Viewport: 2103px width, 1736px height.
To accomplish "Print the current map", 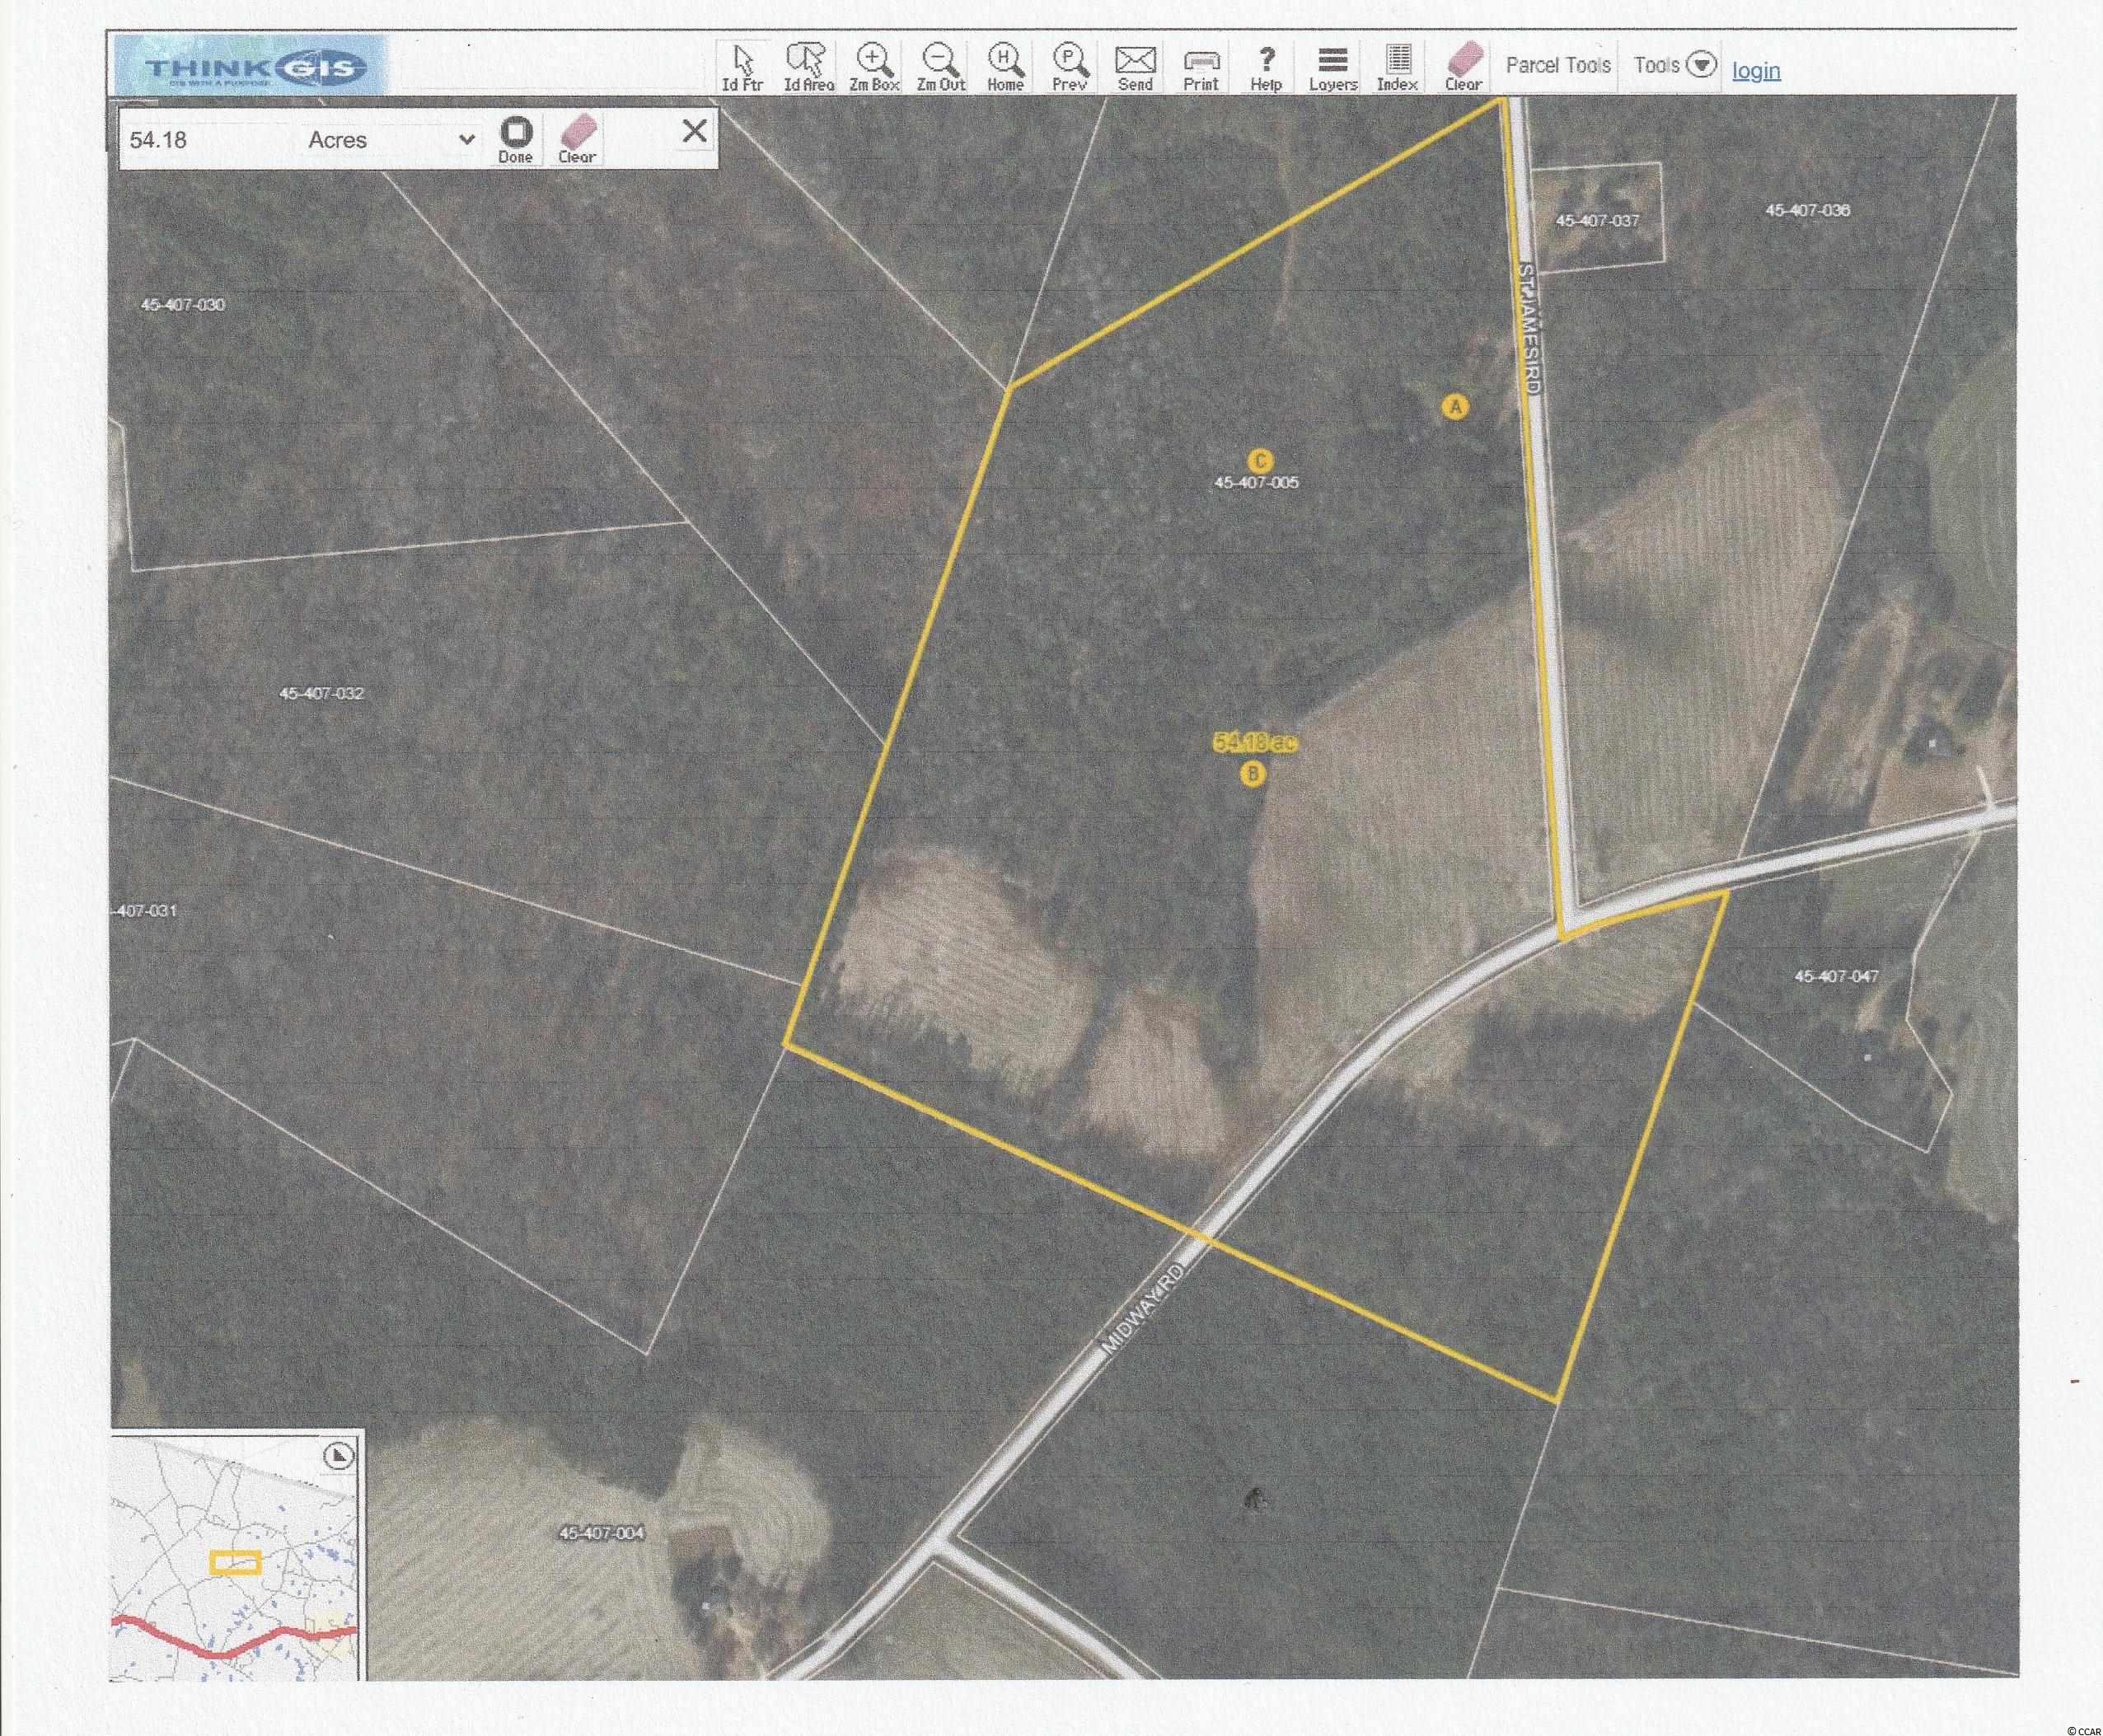I will [1200, 67].
